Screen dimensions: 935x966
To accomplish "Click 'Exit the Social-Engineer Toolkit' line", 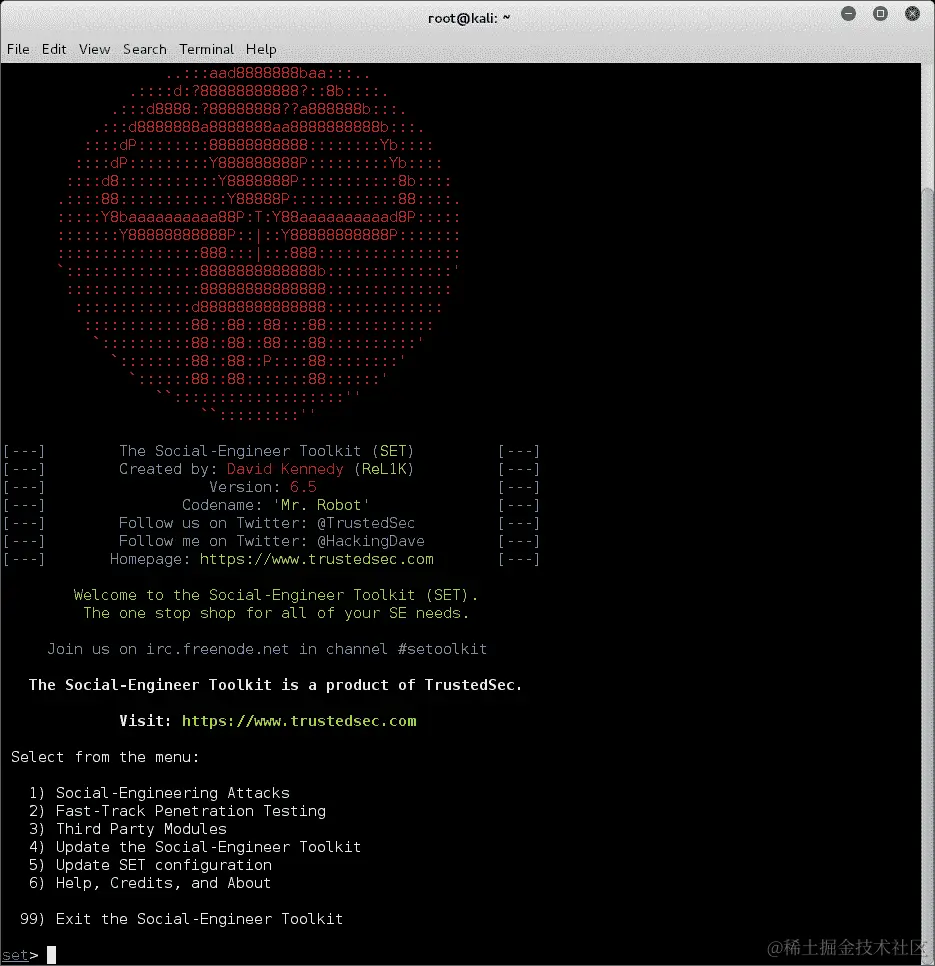I will [x=181, y=919].
